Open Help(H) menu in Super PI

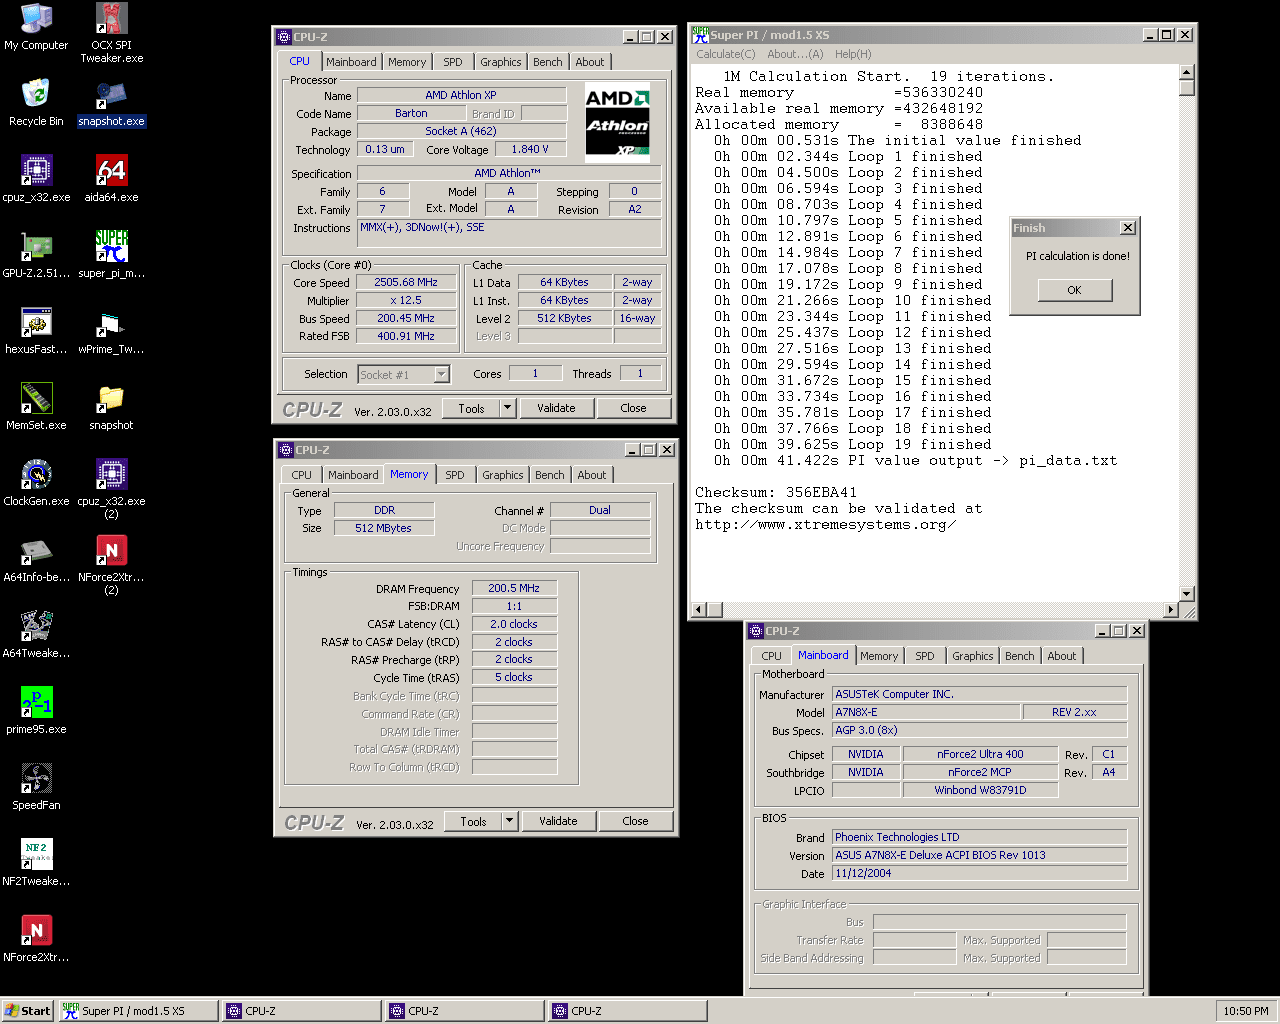[853, 54]
